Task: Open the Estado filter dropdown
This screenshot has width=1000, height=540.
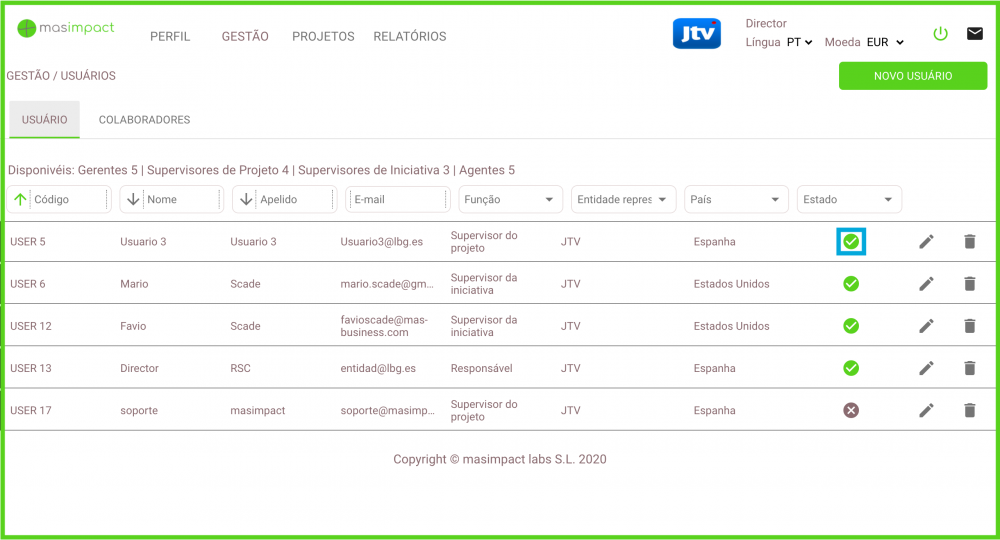Action: [x=849, y=200]
